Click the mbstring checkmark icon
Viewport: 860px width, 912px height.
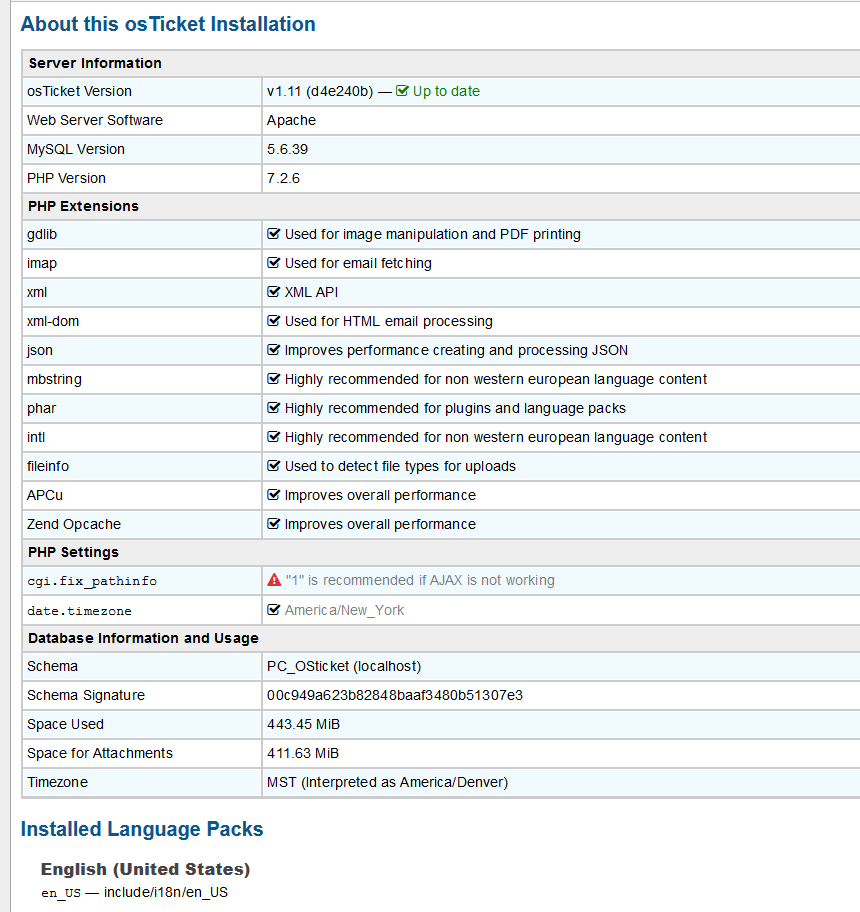pyautogui.click(x=274, y=379)
